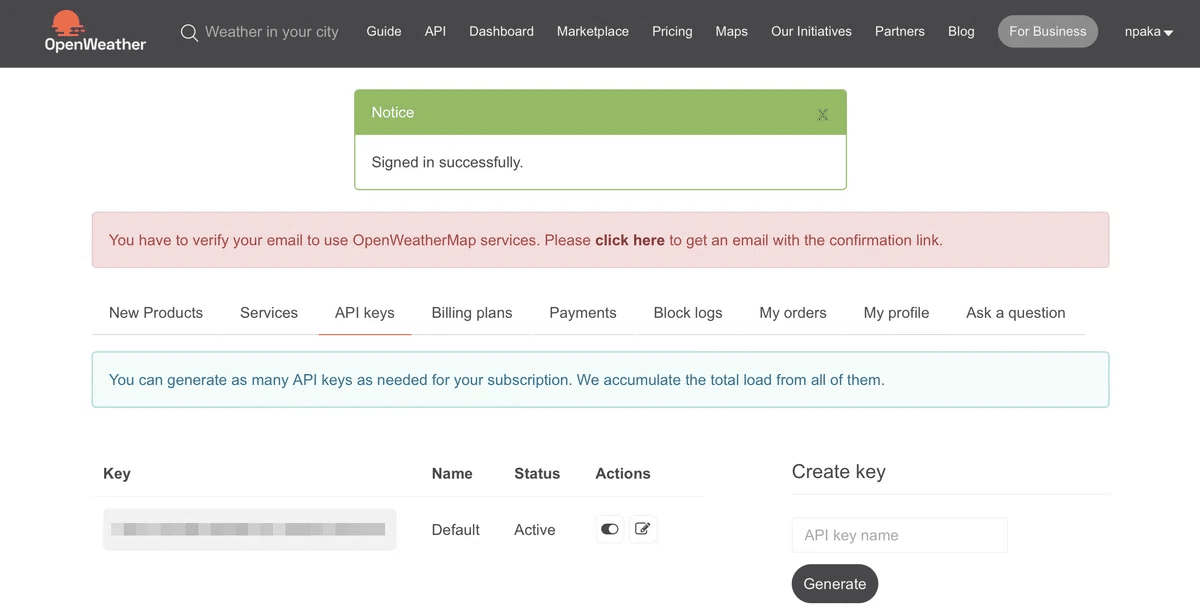Open the Pricing page link
The height and width of the screenshot is (614, 1200).
pyautogui.click(x=672, y=32)
